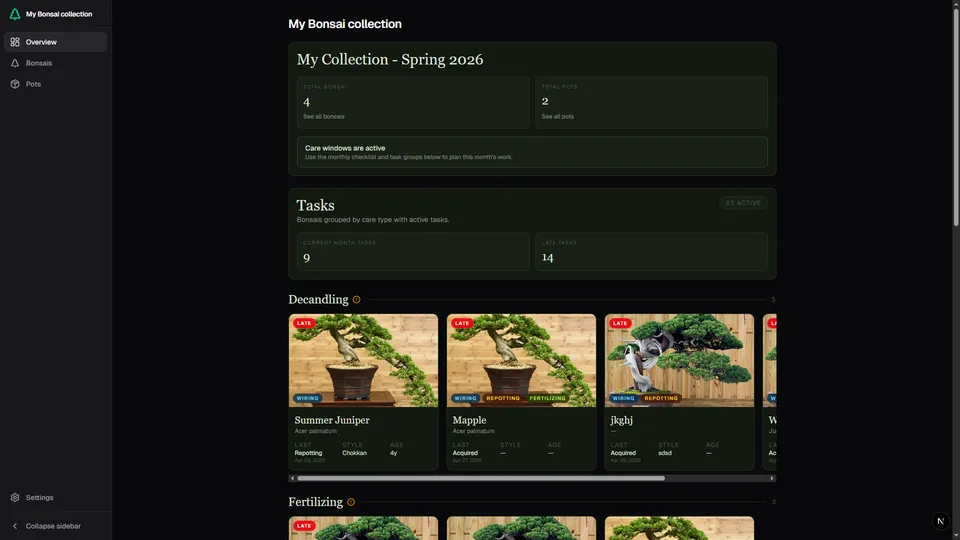This screenshot has width=960, height=540.
Task: Click Repotting tag on Mapple card
Action: (x=503, y=398)
